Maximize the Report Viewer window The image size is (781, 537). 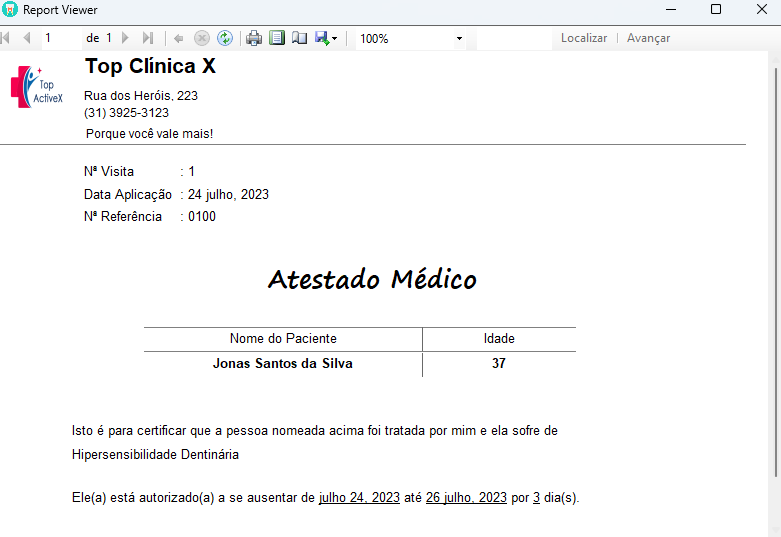click(x=716, y=9)
